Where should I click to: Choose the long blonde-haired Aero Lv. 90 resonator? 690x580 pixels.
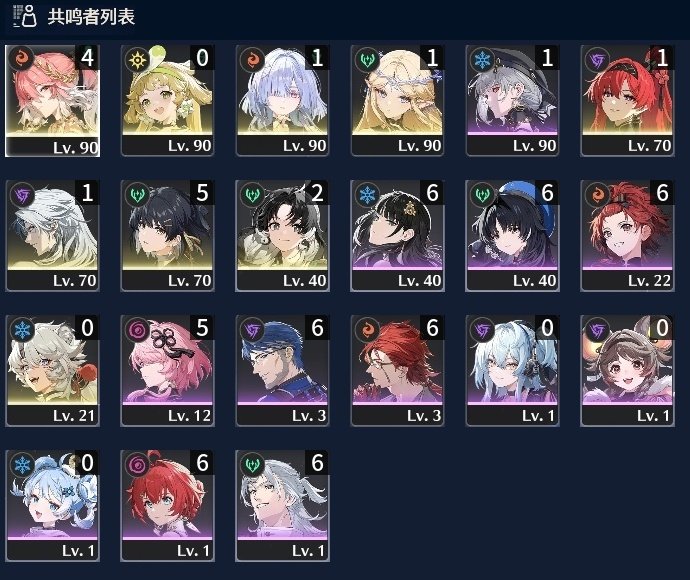pyautogui.click(x=397, y=100)
